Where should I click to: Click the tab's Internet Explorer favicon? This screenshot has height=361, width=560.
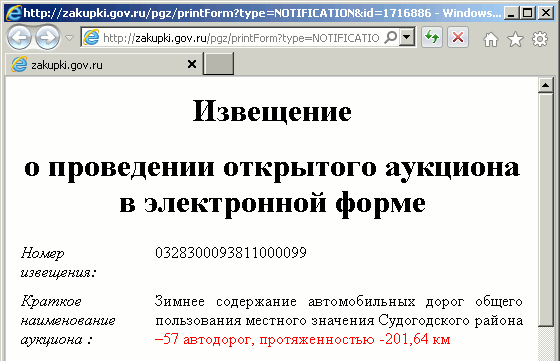[x=19, y=65]
